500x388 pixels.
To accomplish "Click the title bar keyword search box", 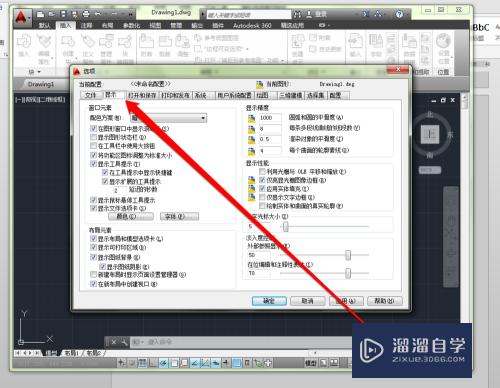I will point(248,14).
